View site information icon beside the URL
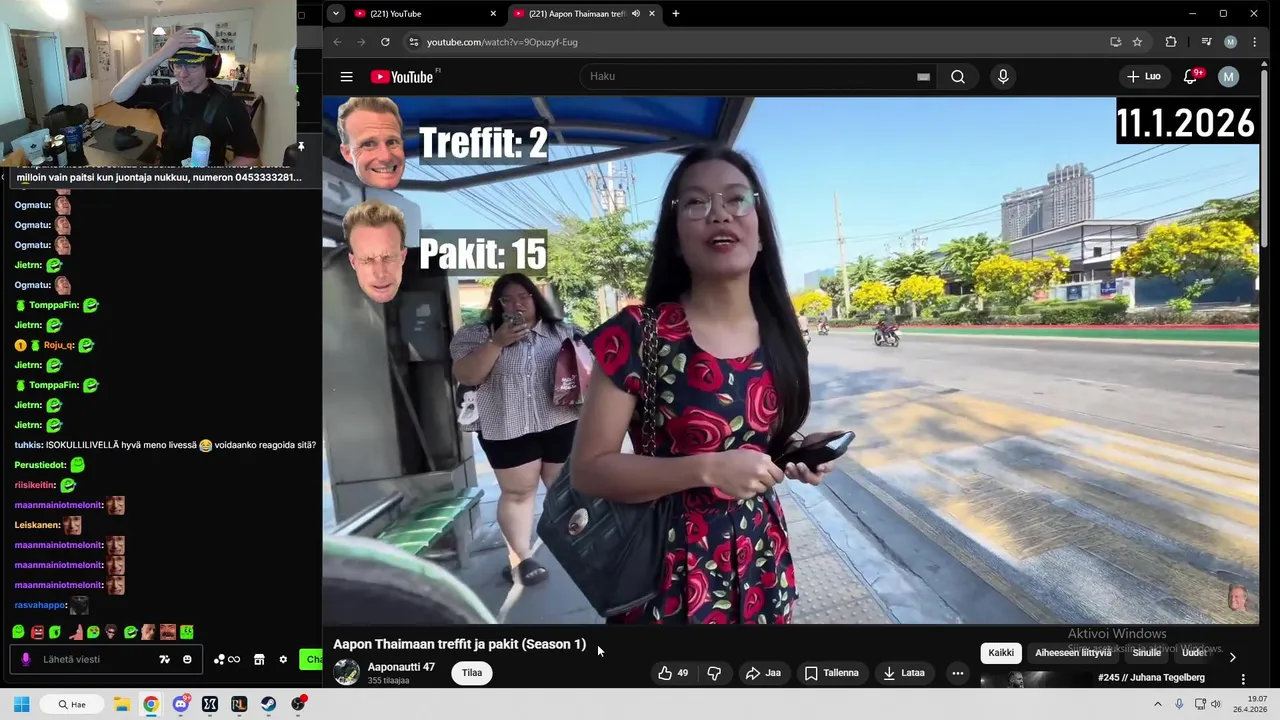 (x=413, y=42)
